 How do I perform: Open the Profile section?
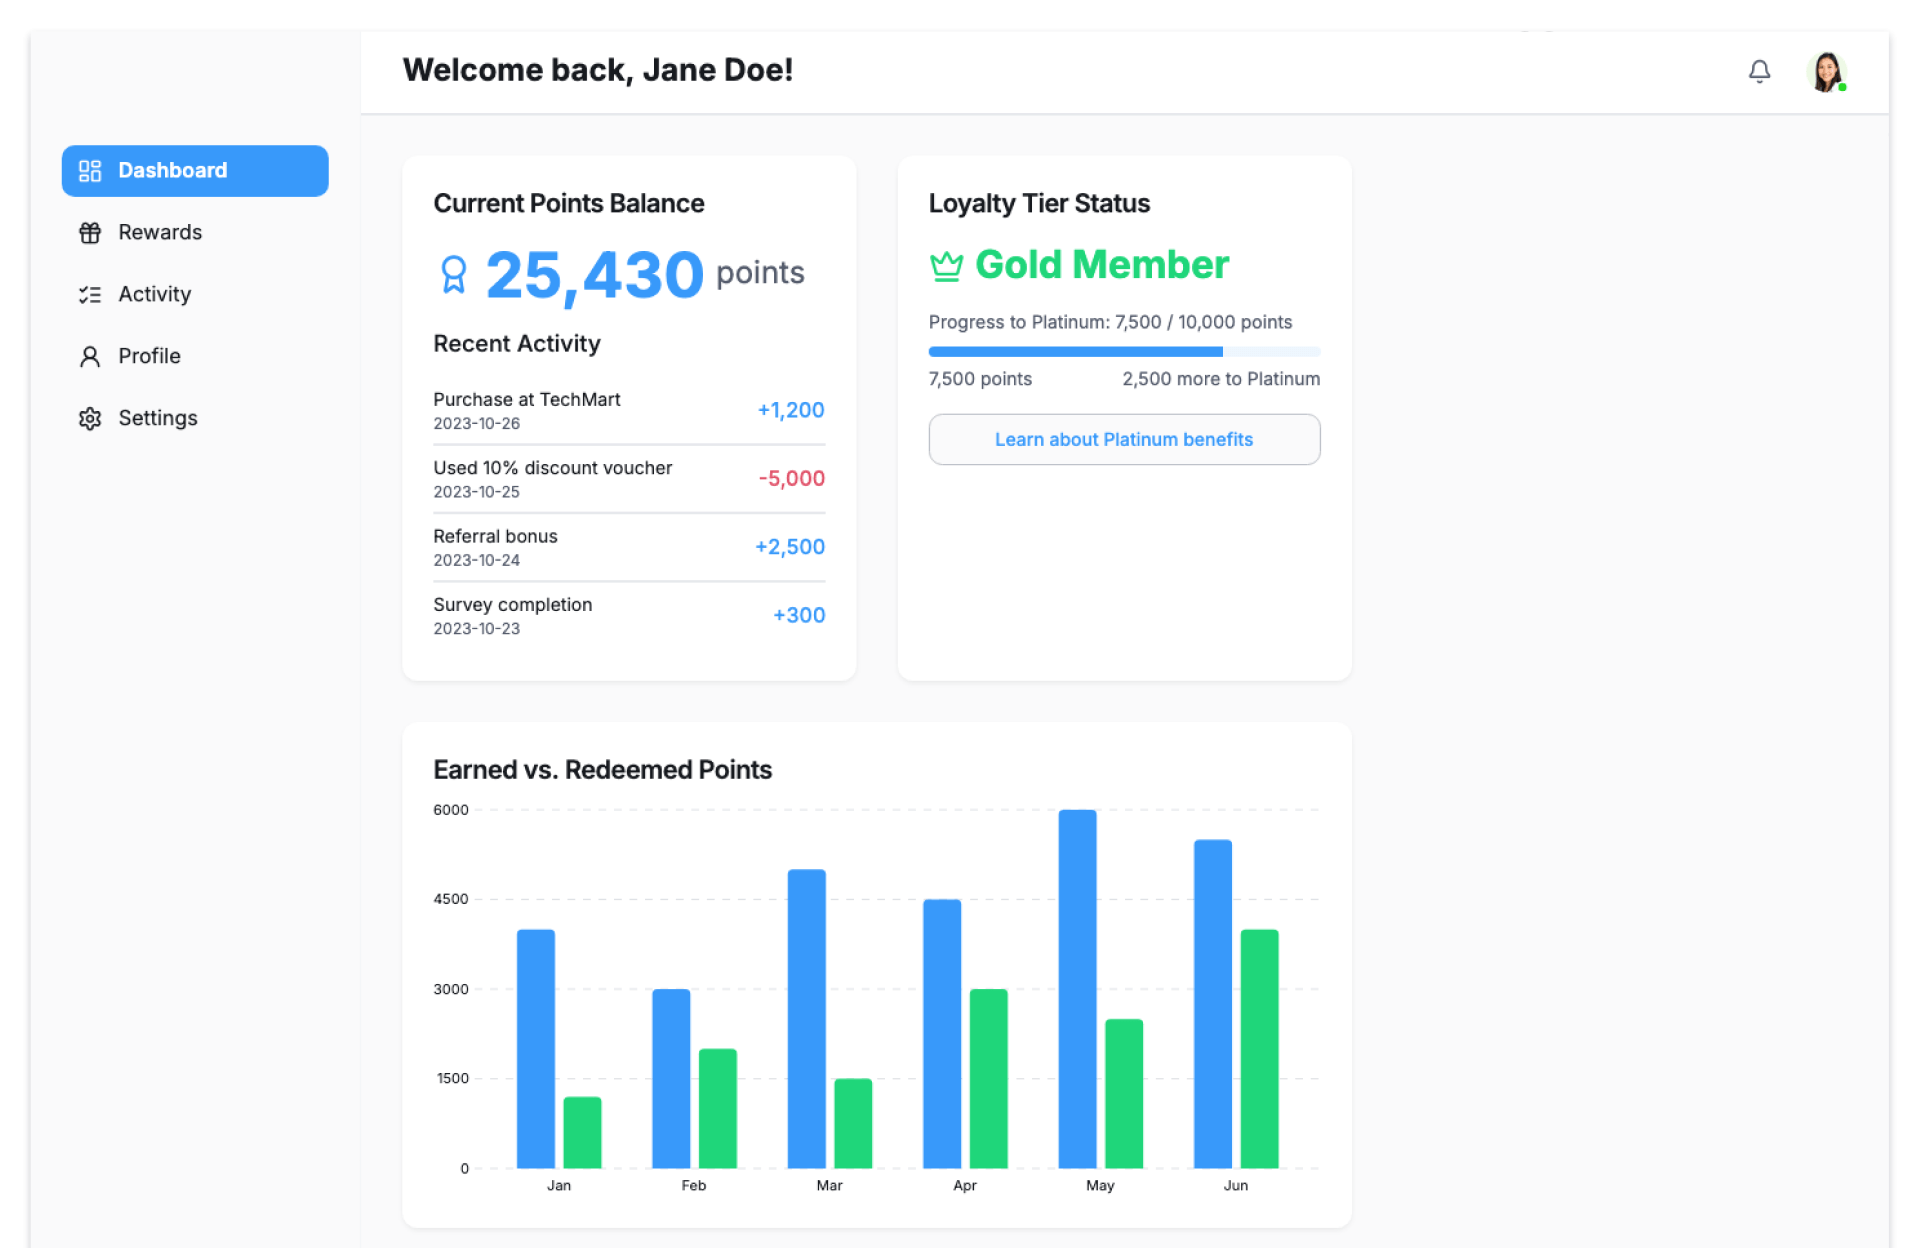point(149,357)
